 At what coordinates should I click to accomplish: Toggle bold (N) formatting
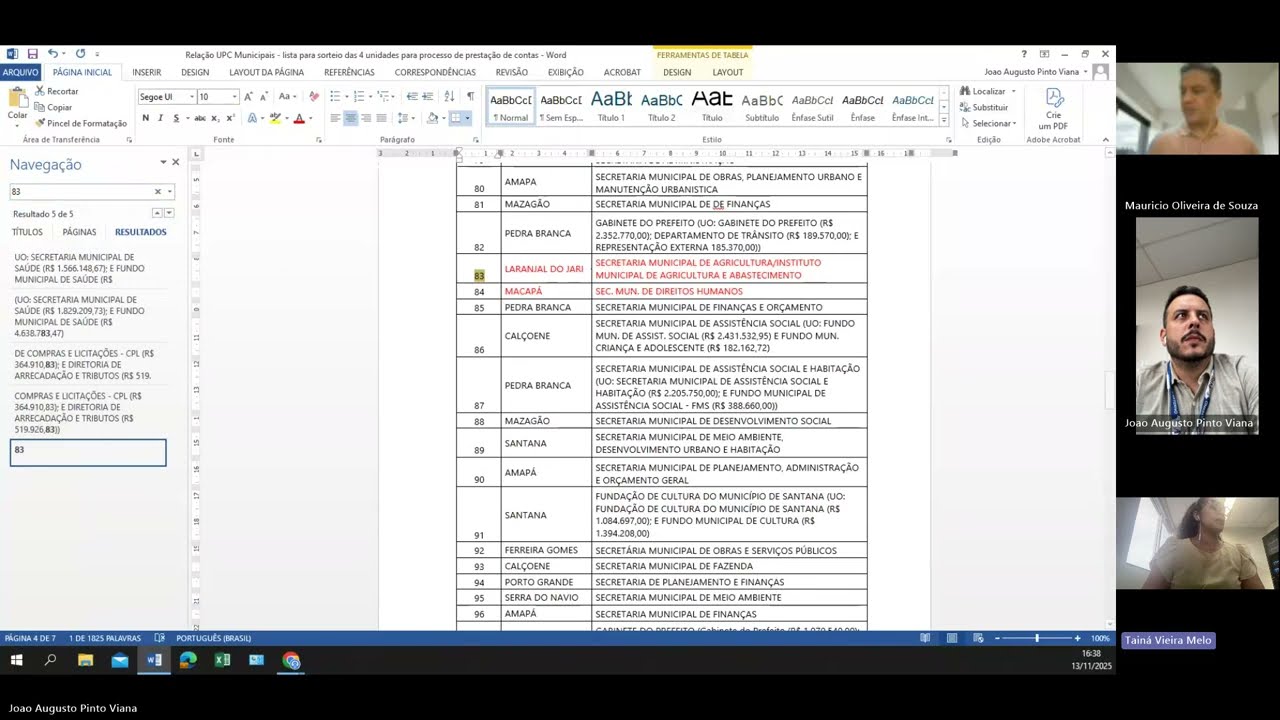click(x=146, y=118)
